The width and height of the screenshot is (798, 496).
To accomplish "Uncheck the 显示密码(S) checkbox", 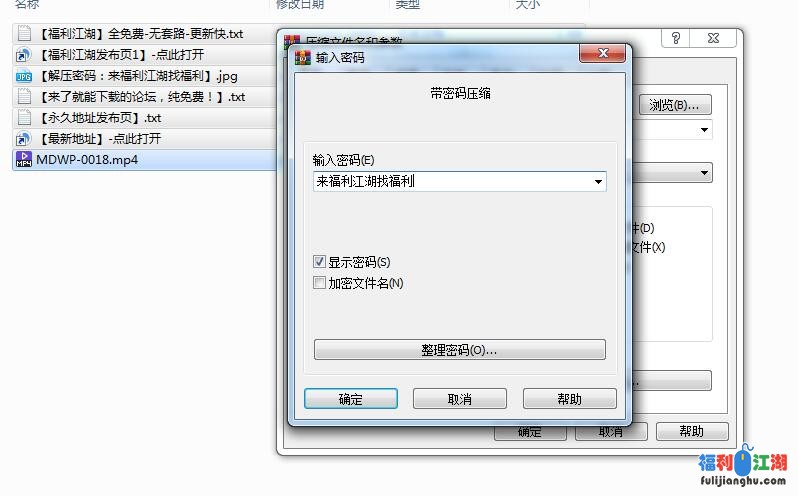I will point(319,262).
